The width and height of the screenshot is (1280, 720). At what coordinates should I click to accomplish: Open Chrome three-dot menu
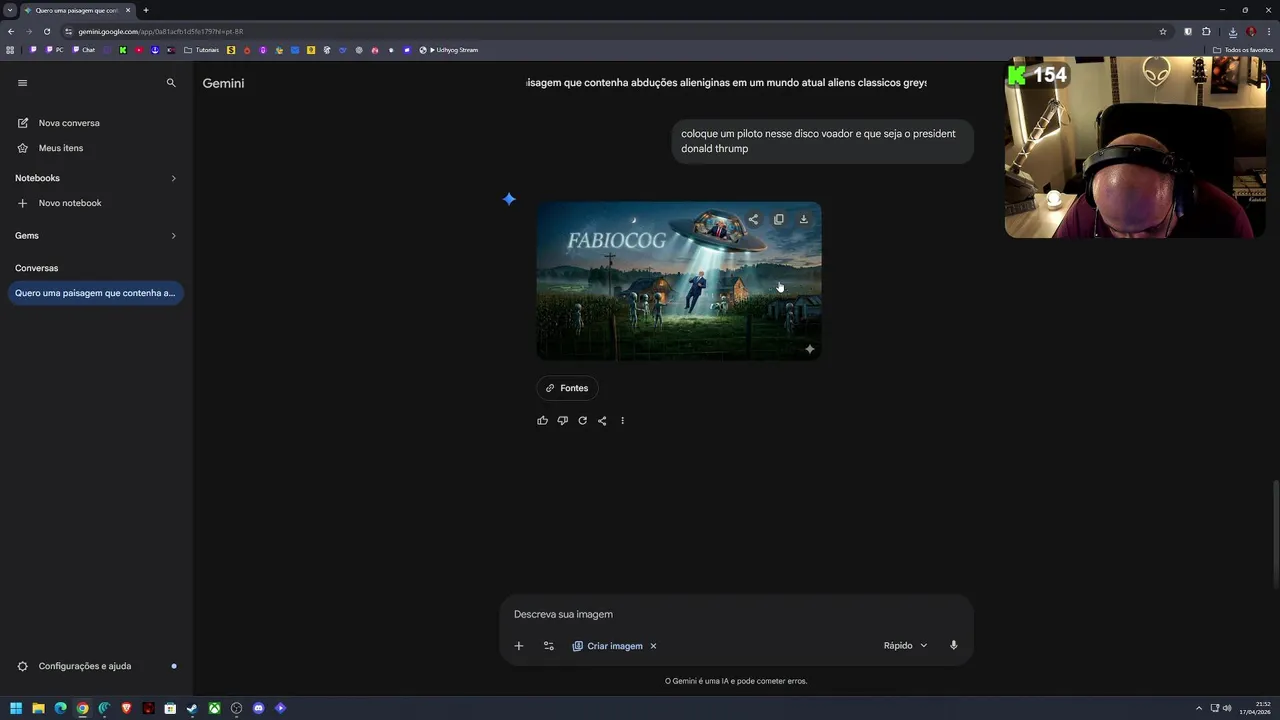click(x=1268, y=31)
